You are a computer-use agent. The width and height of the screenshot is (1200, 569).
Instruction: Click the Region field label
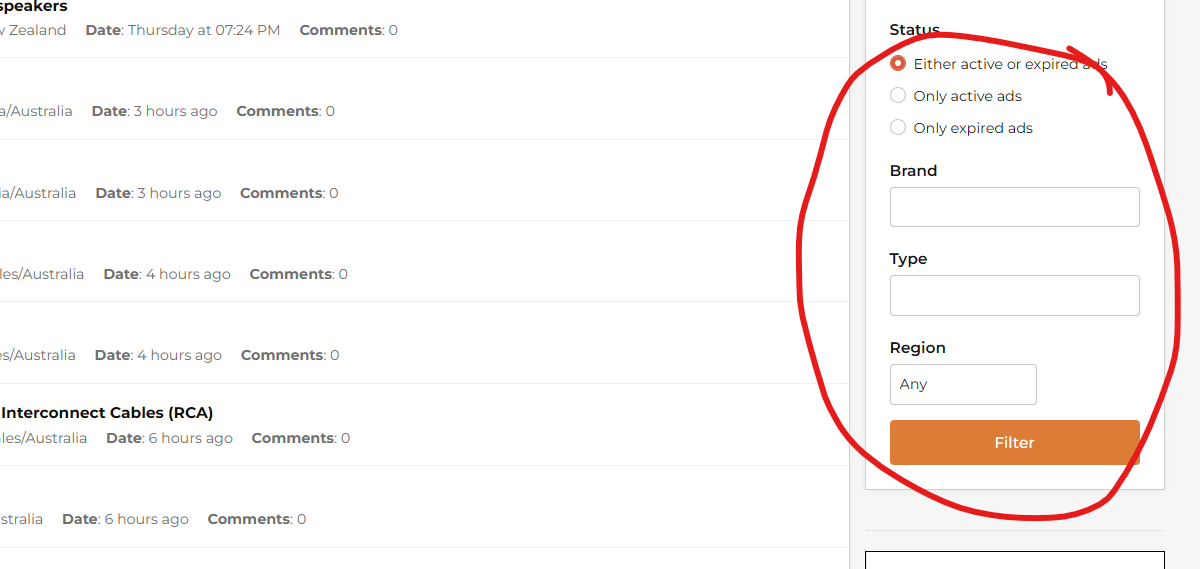tap(917, 348)
